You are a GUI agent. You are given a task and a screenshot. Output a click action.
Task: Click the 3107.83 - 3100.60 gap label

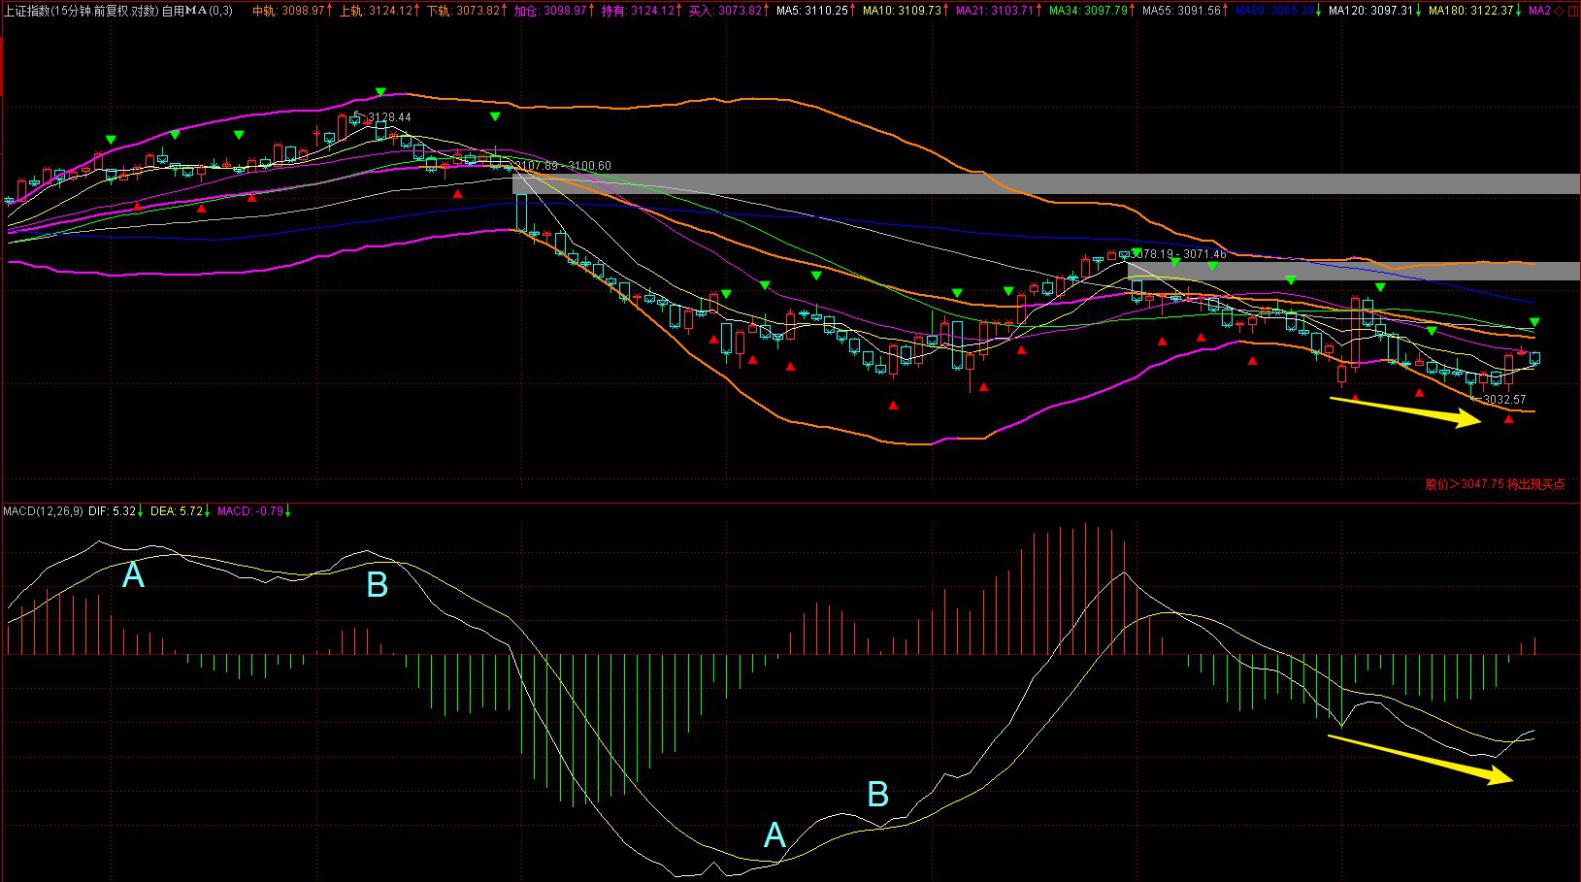[563, 166]
